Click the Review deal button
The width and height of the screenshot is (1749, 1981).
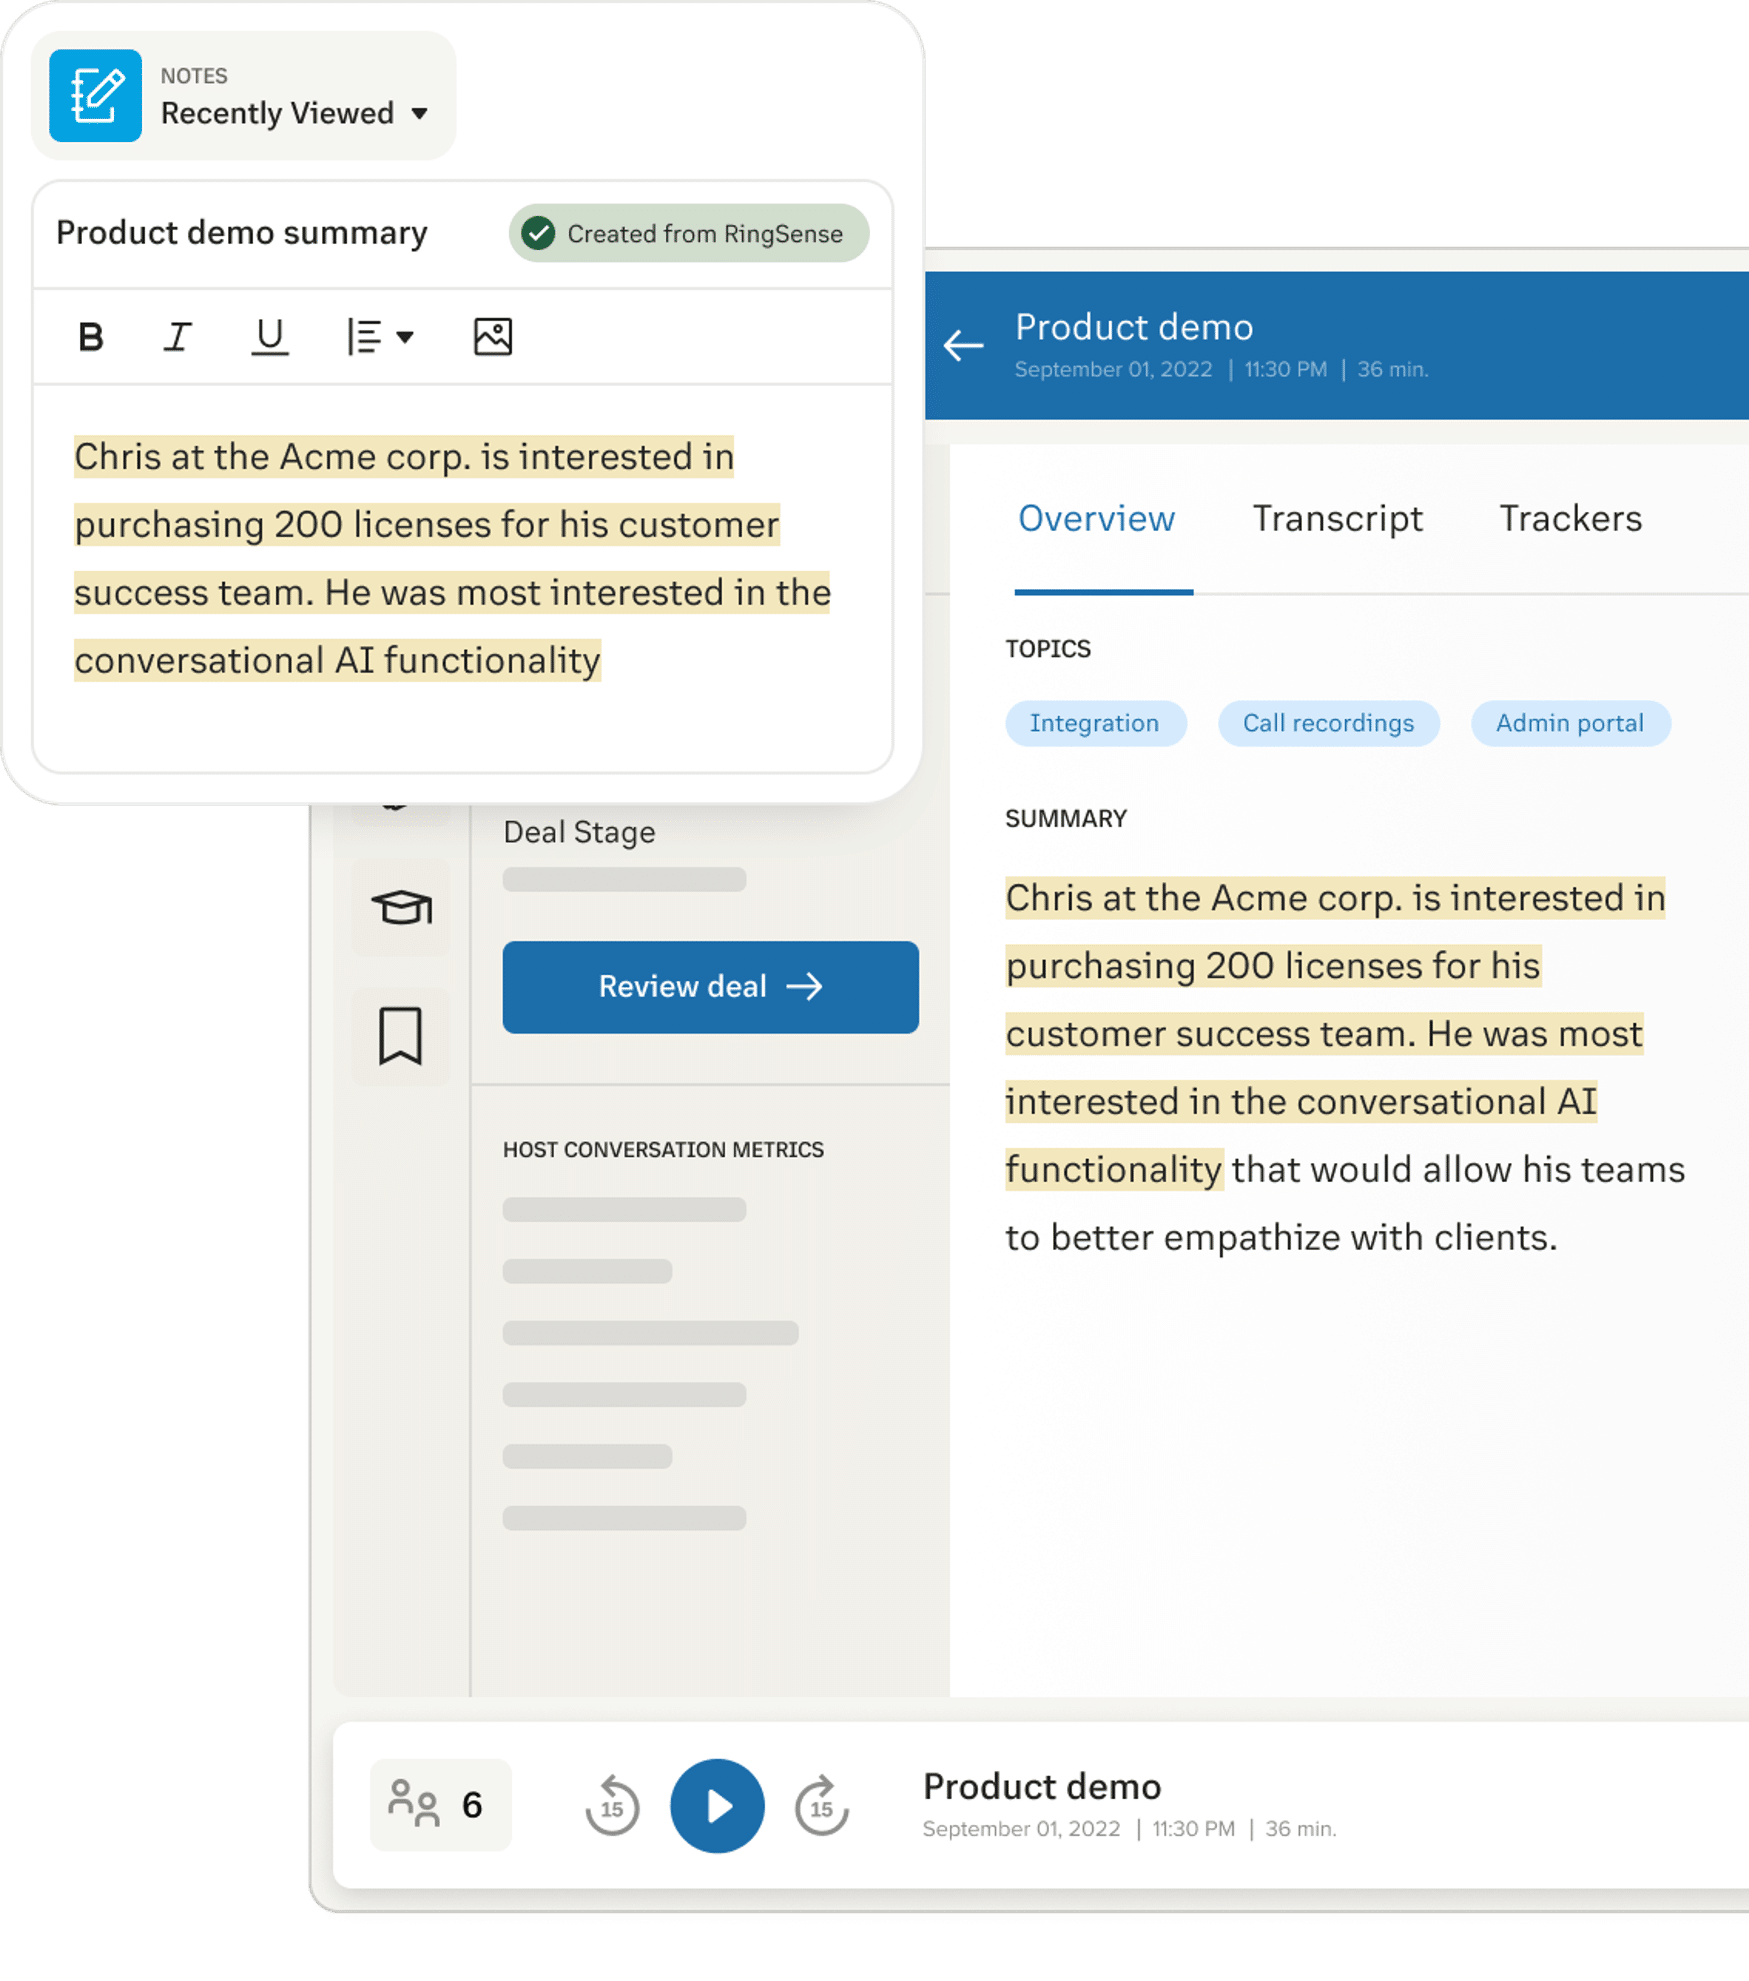[710, 987]
